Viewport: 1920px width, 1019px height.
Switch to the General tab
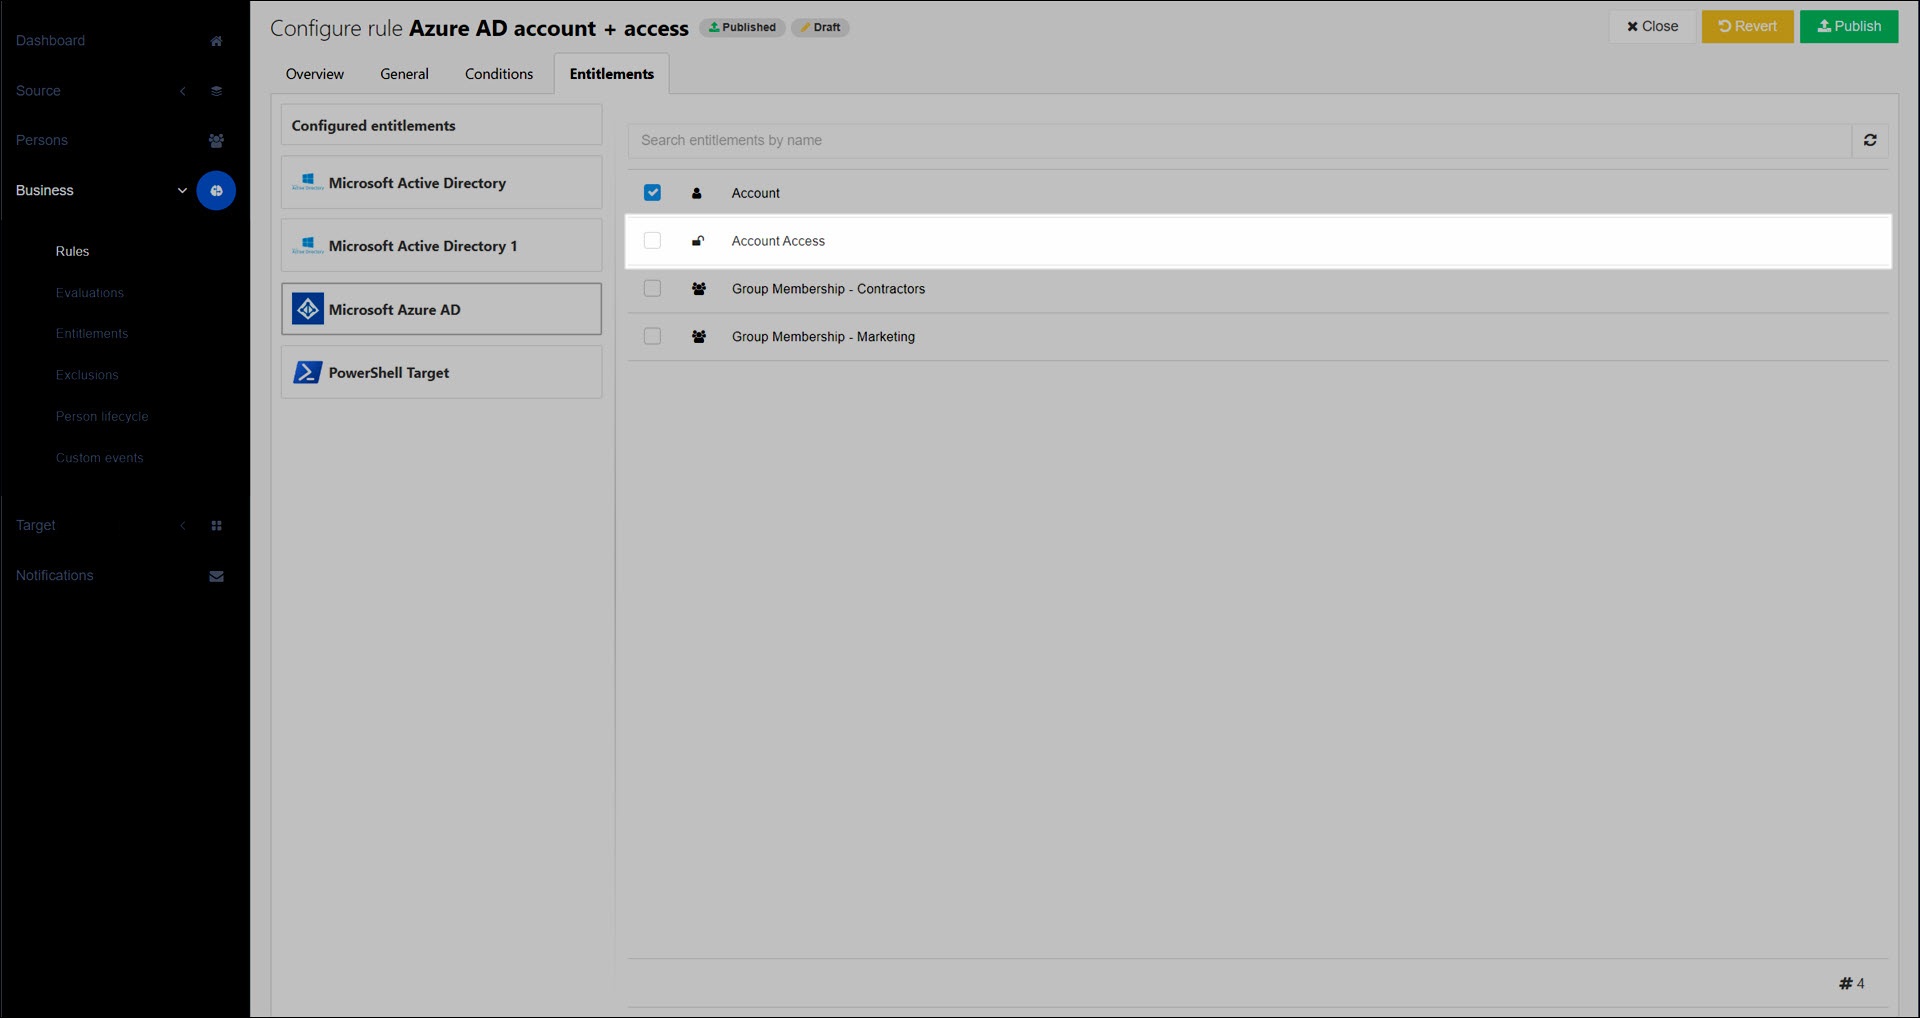[404, 74]
